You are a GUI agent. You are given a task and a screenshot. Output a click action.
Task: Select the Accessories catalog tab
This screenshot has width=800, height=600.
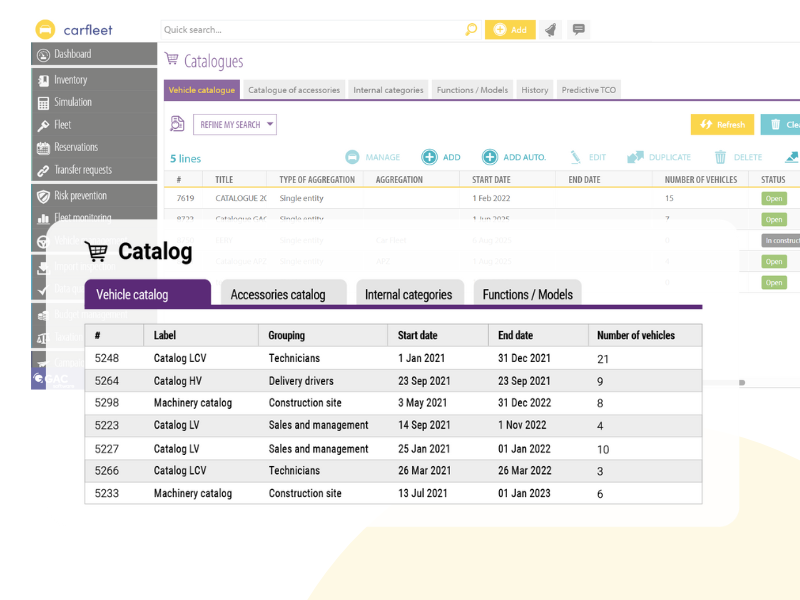(278, 294)
